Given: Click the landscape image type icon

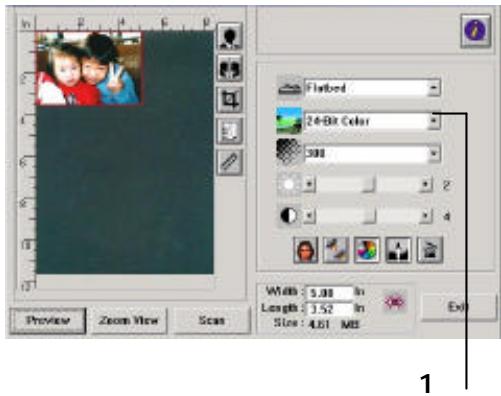Looking at the screenshot, I should pyautogui.click(x=289, y=121).
